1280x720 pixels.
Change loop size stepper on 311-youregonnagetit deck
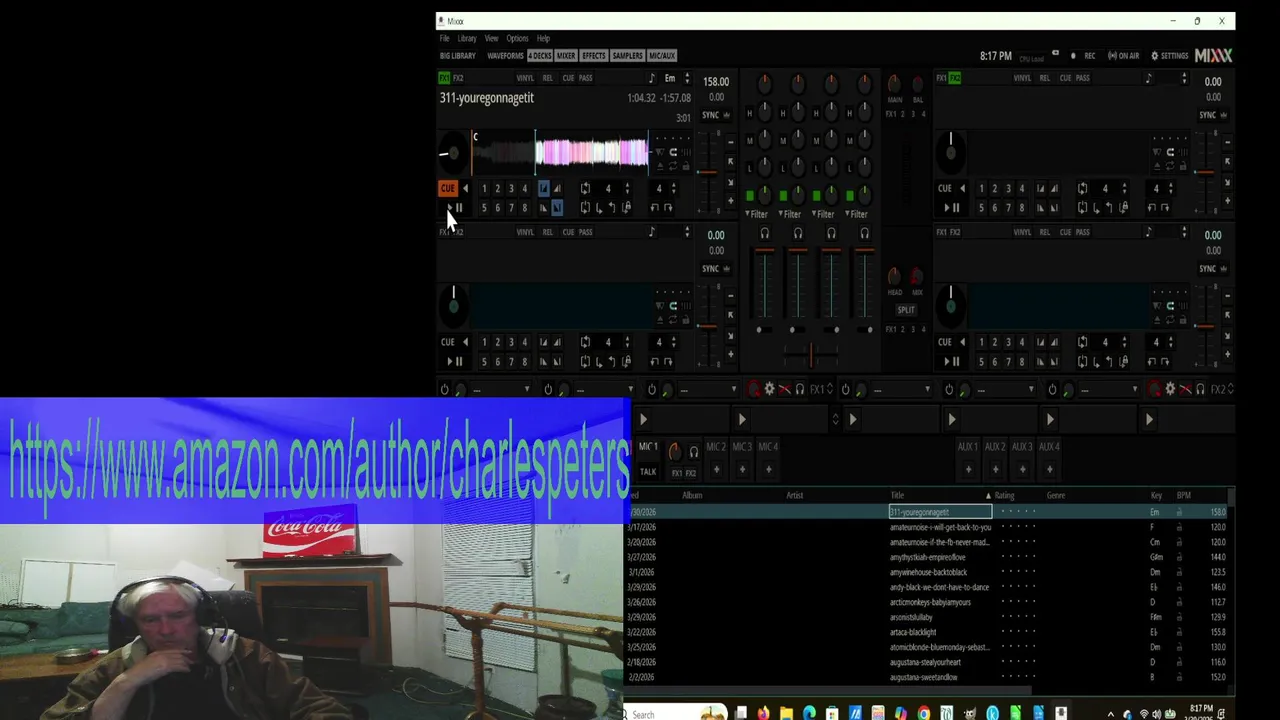point(627,188)
